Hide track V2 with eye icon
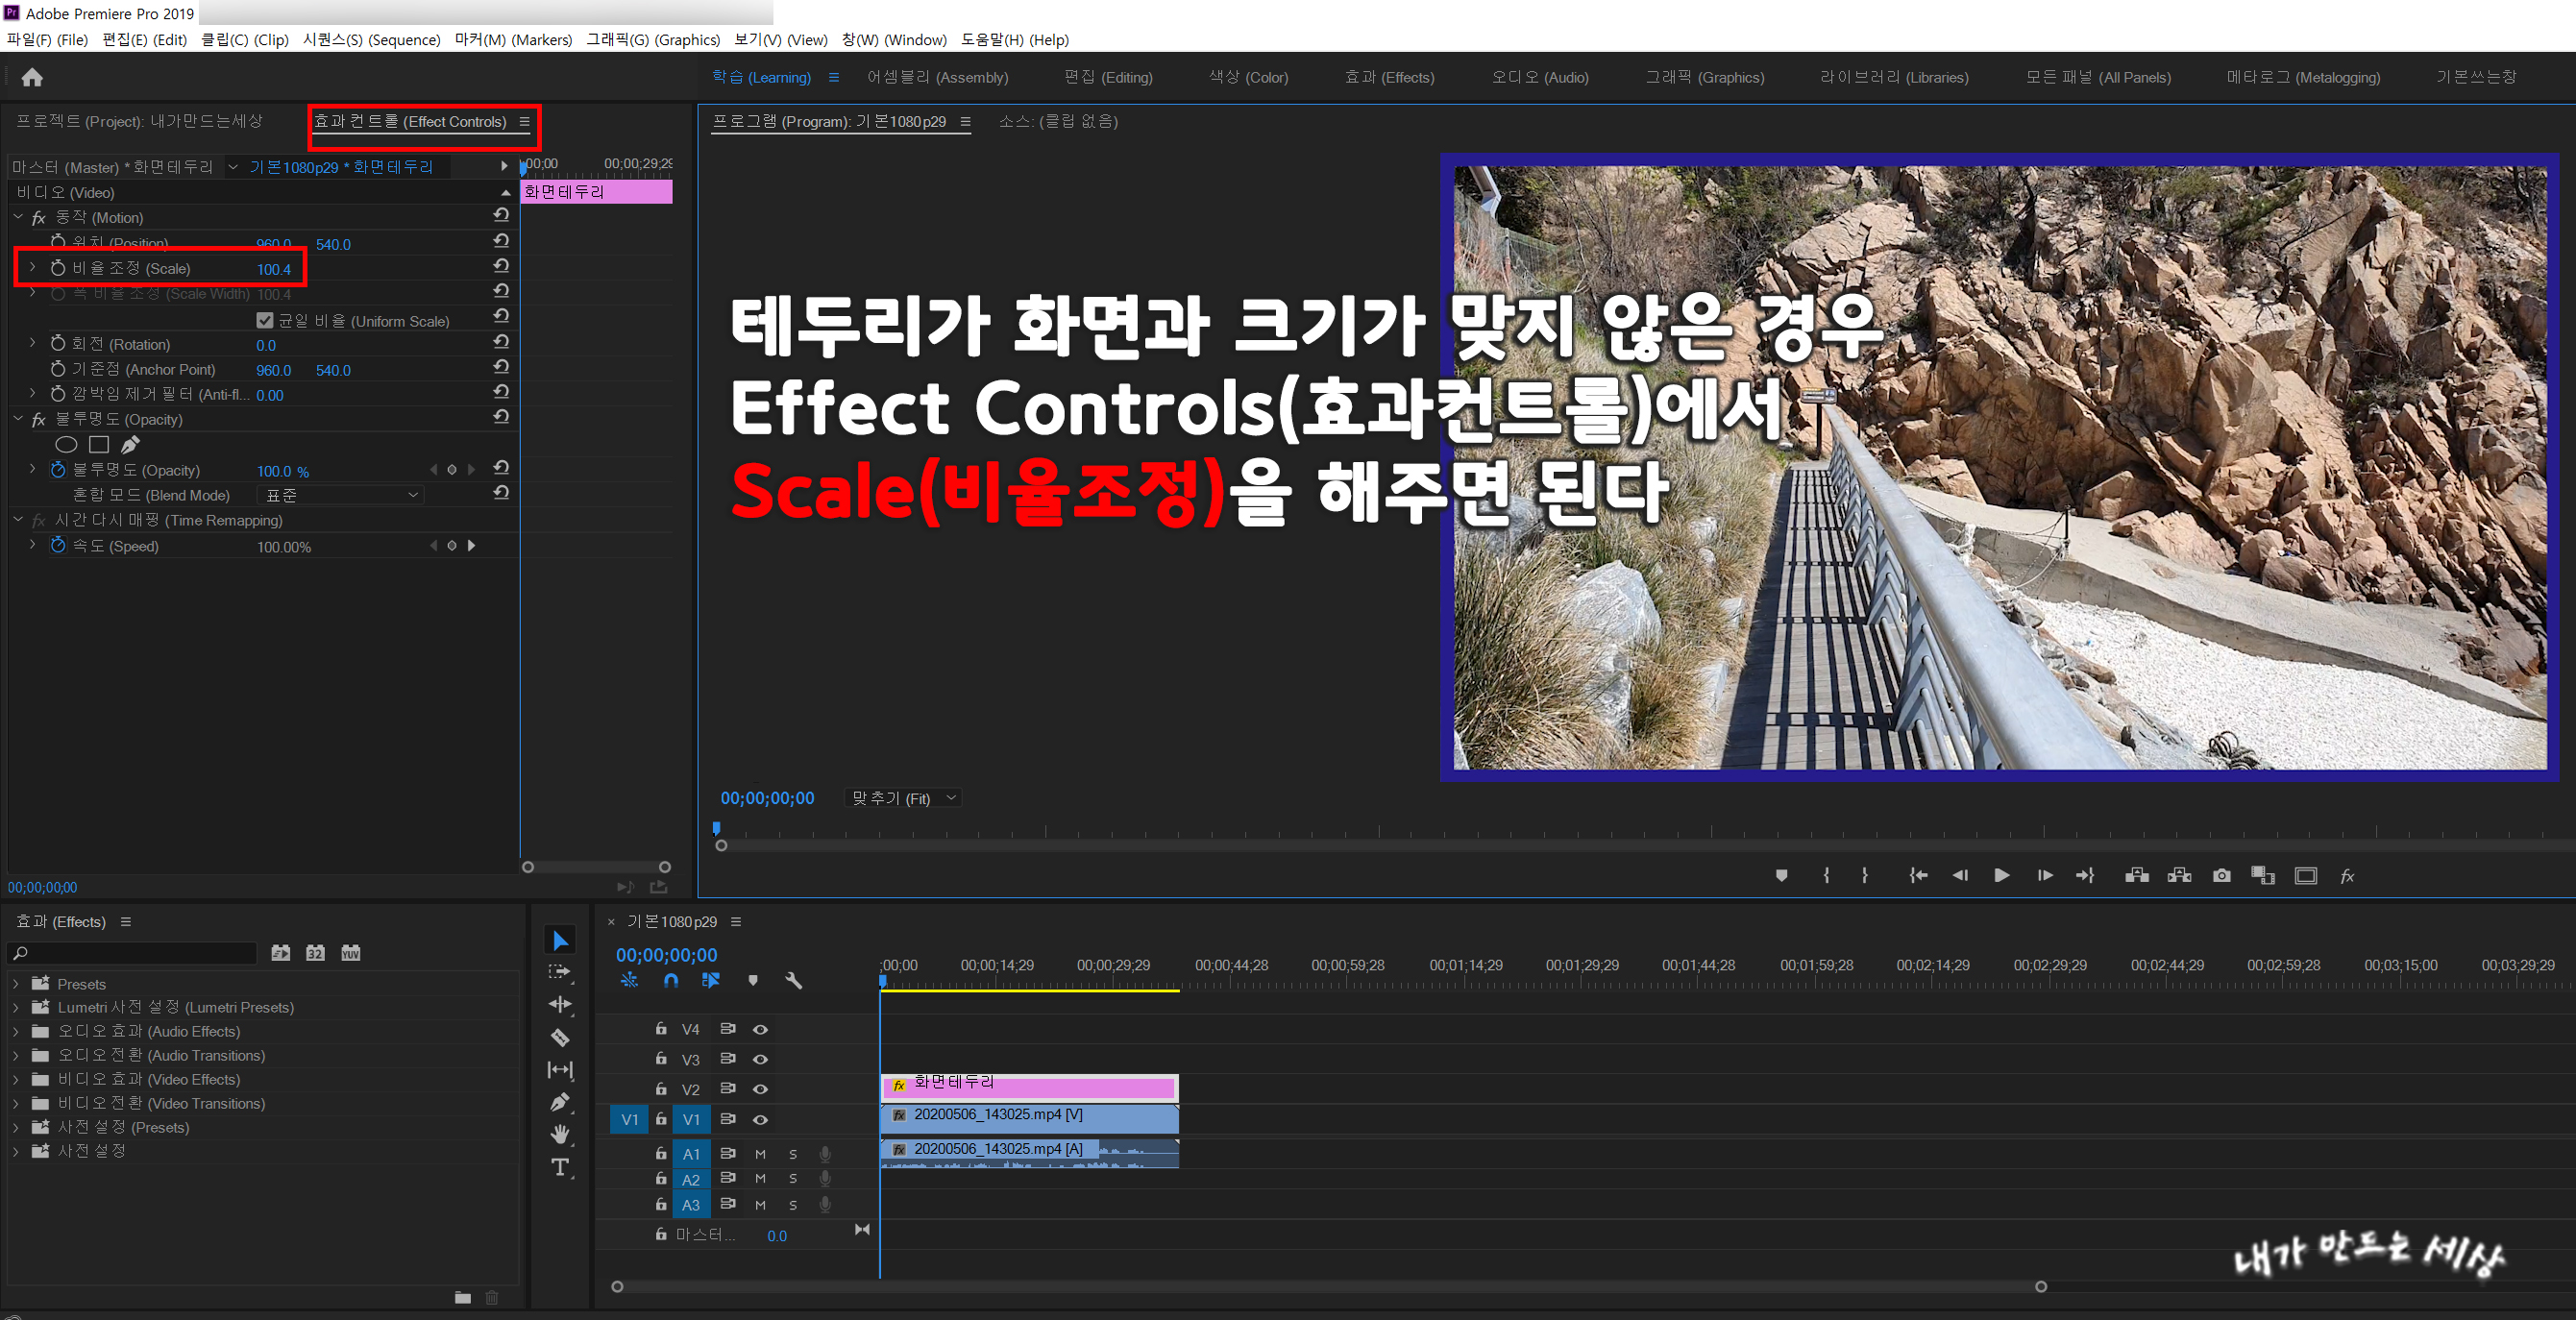 pos(760,1089)
